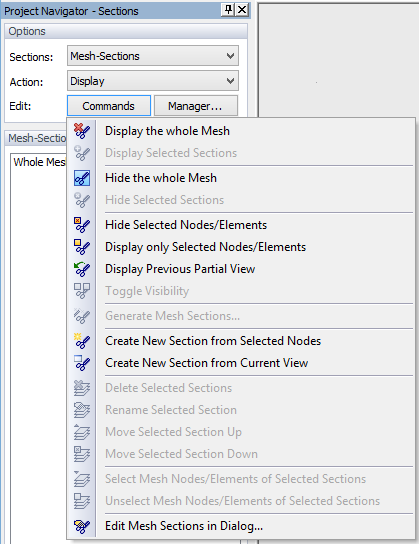Click the Hide the whole Mesh icon

(x=82, y=178)
